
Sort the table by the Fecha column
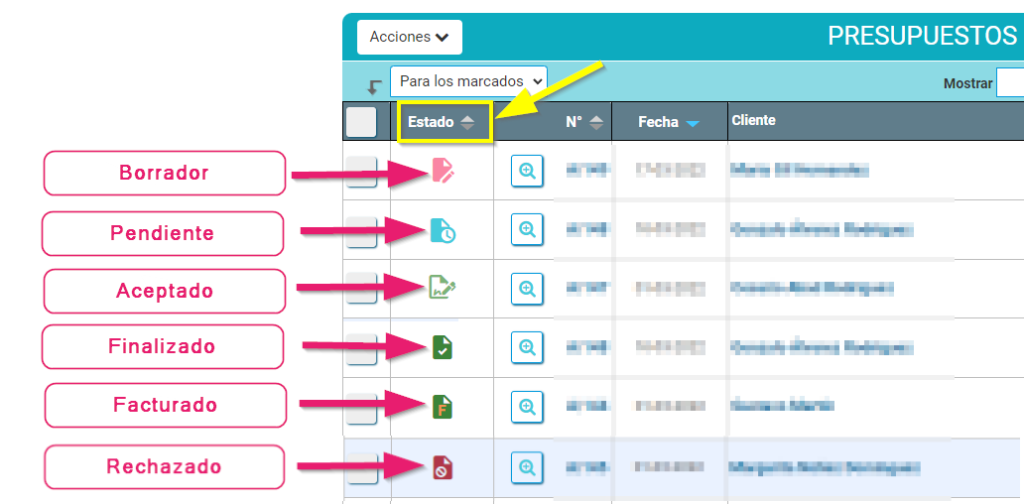tap(669, 122)
